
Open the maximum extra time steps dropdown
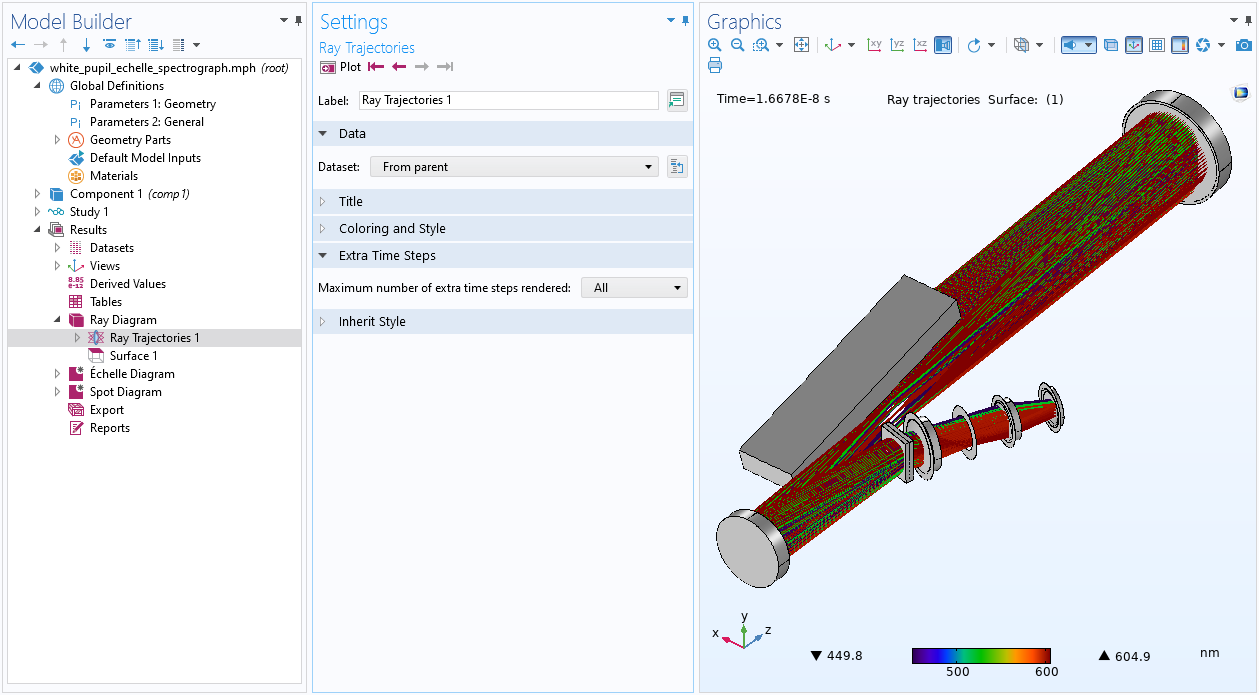tap(634, 288)
